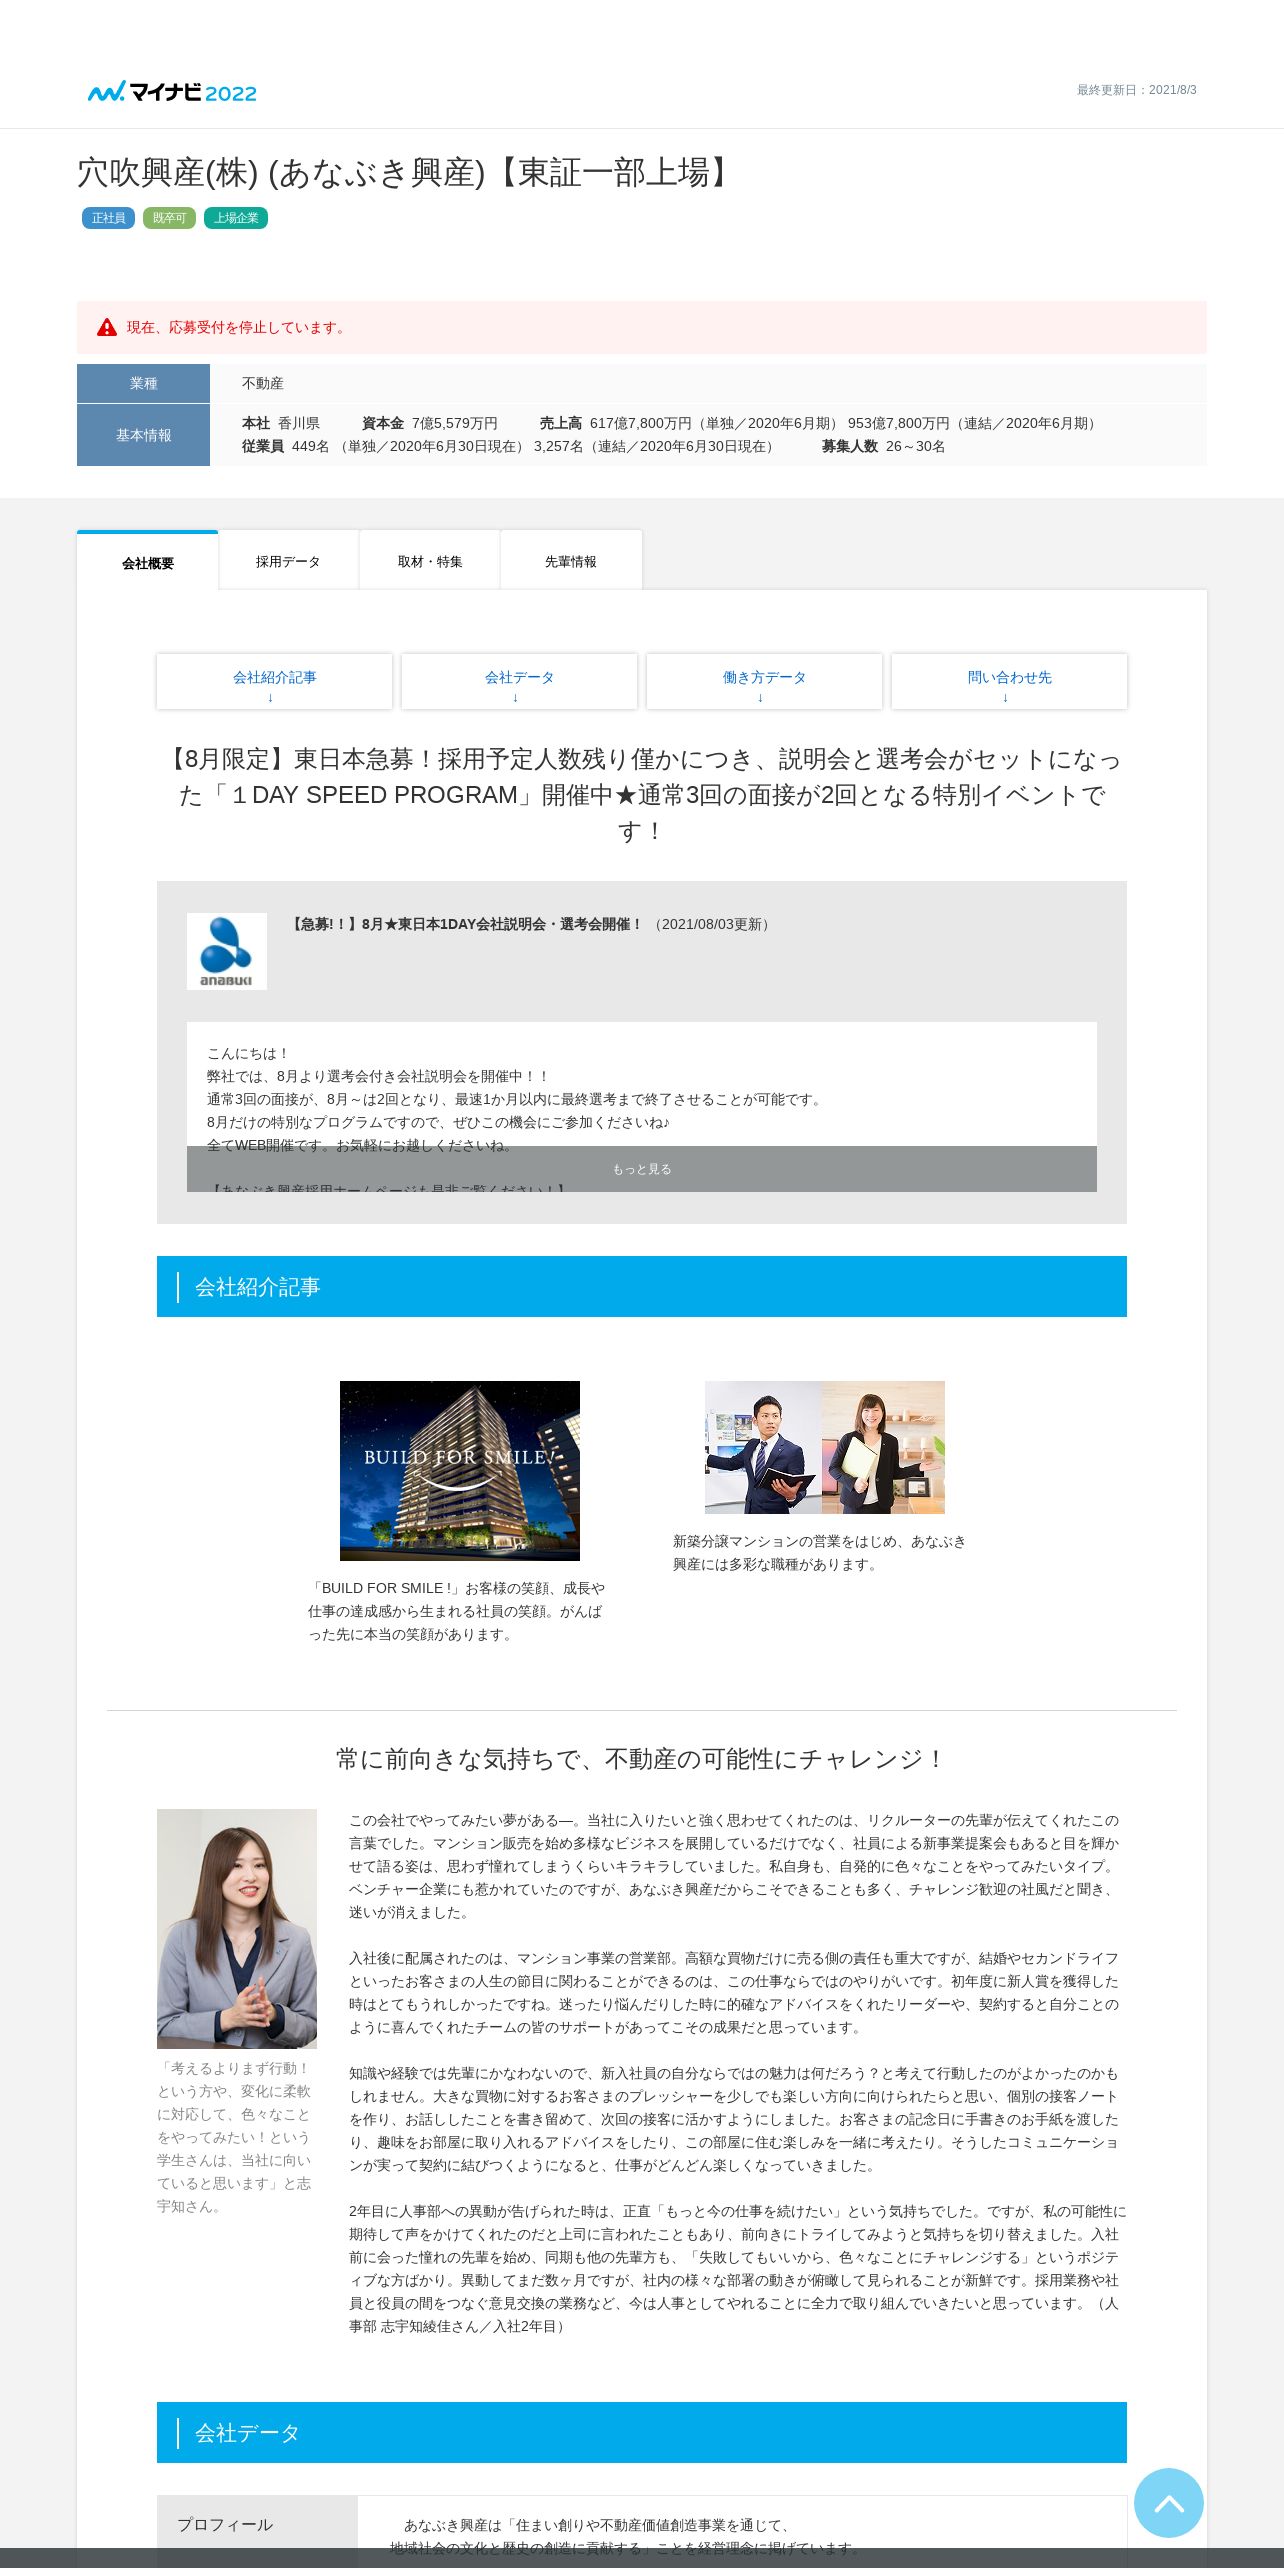
Task: Click the portrait caption 「考えるよりまず行動！
Action: 235,2137
